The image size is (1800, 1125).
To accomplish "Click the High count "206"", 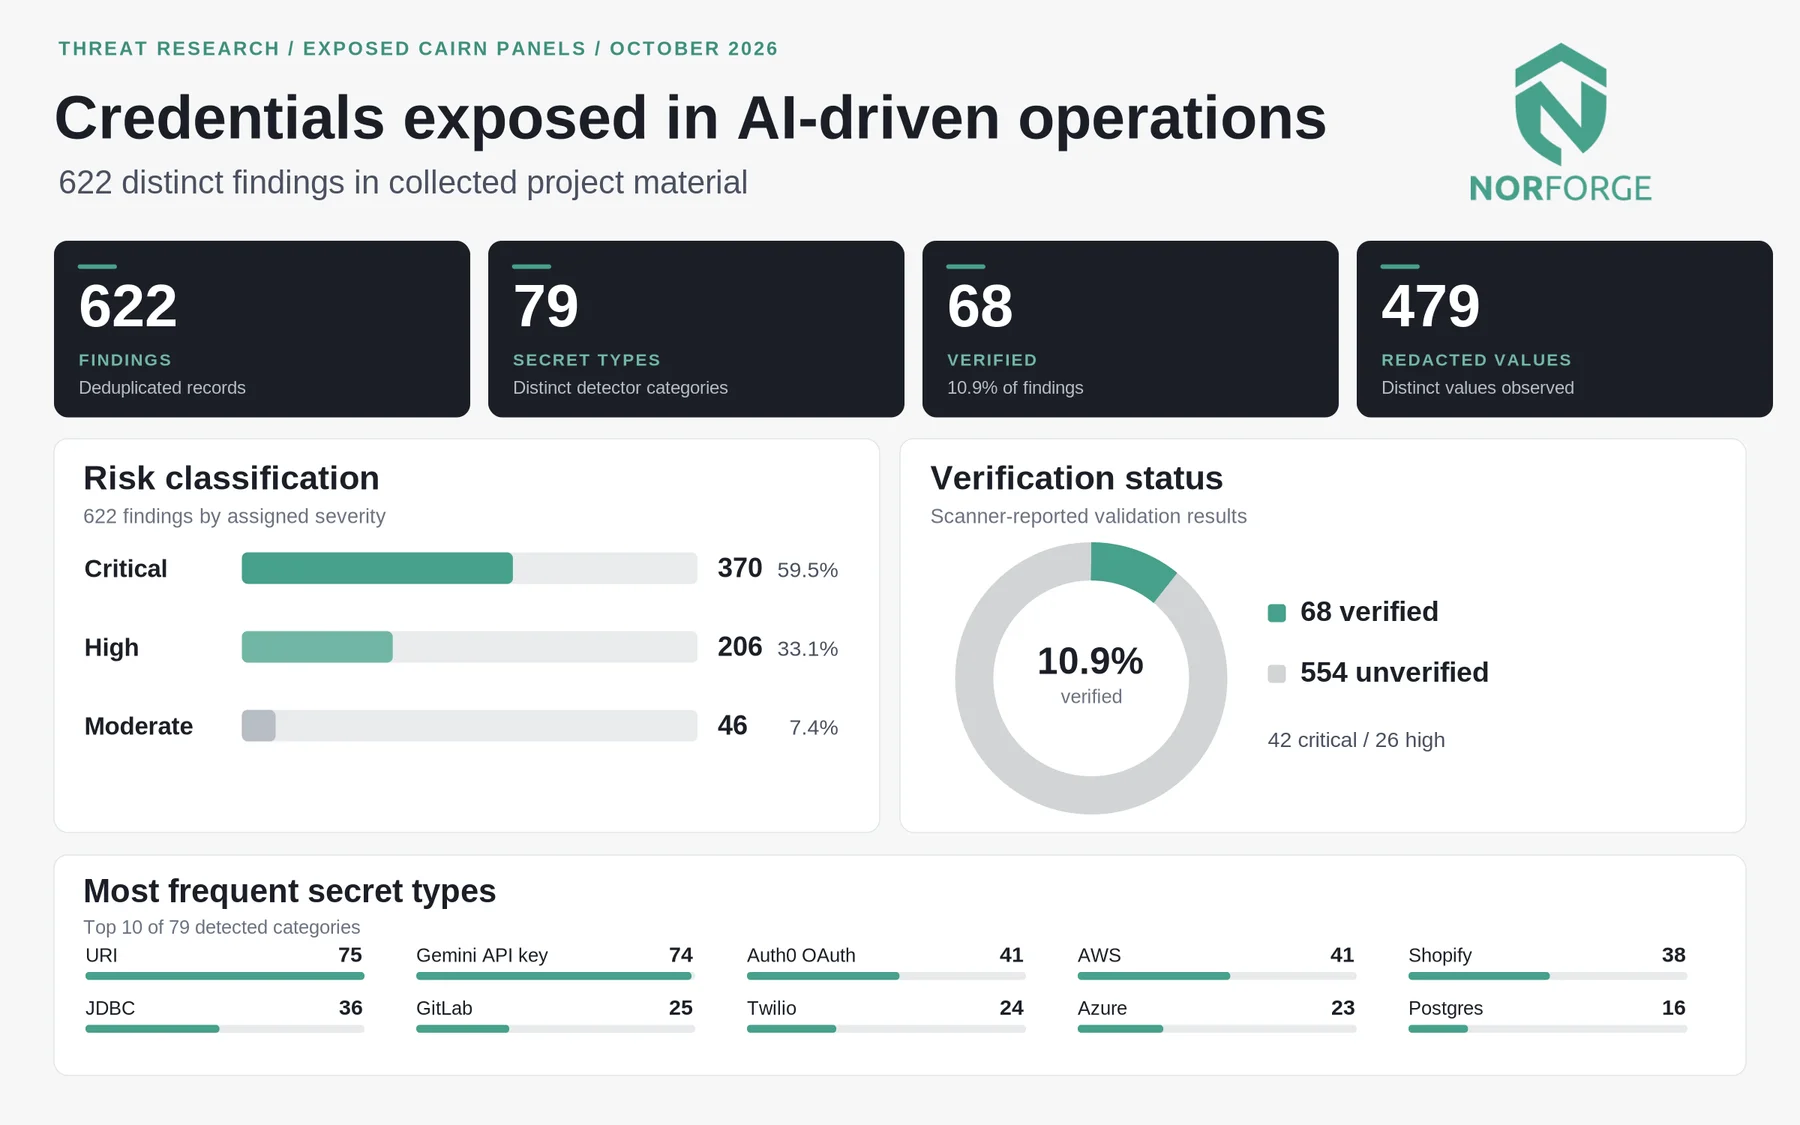I will pyautogui.click(x=740, y=647).
